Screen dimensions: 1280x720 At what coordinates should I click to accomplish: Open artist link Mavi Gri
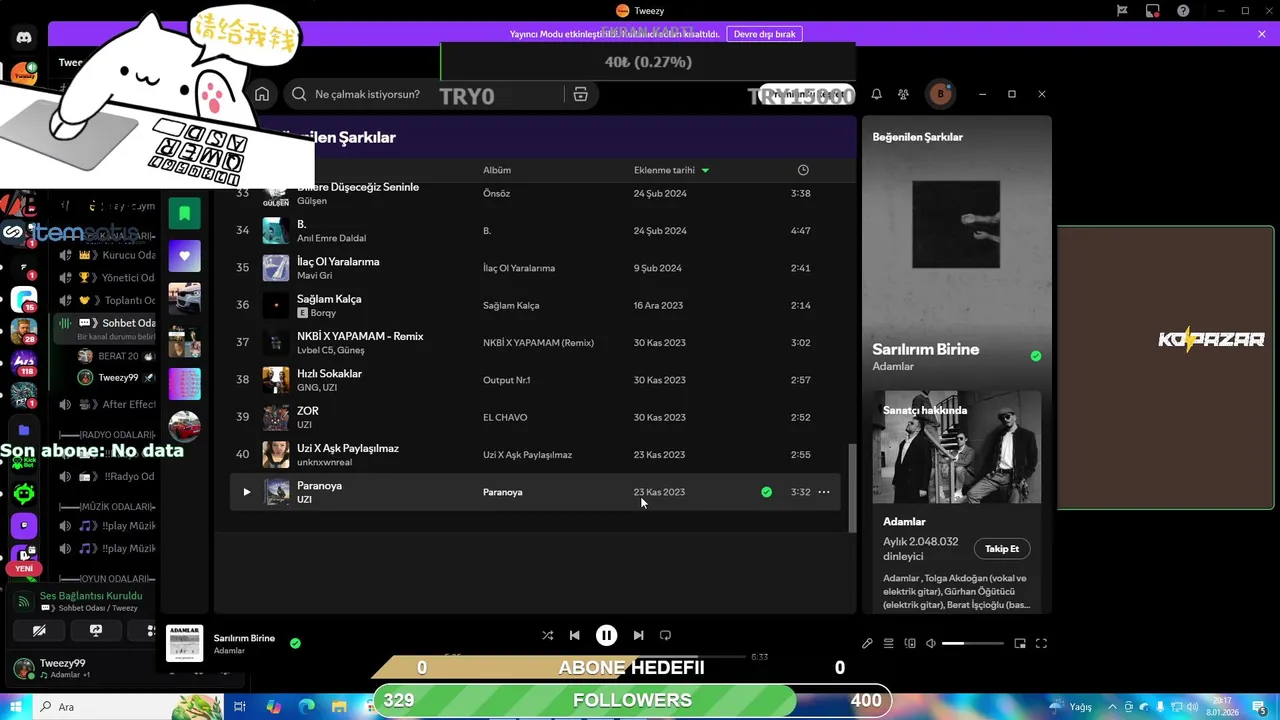(314, 276)
